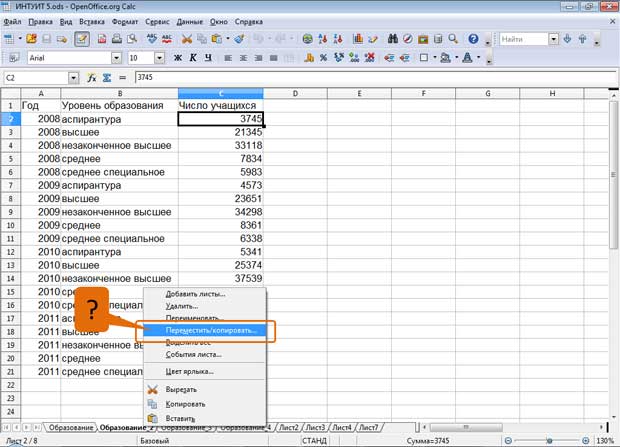The height and width of the screenshot is (447, 620).
Task: Apply percent number format icon
Action: tap(324, 58)
